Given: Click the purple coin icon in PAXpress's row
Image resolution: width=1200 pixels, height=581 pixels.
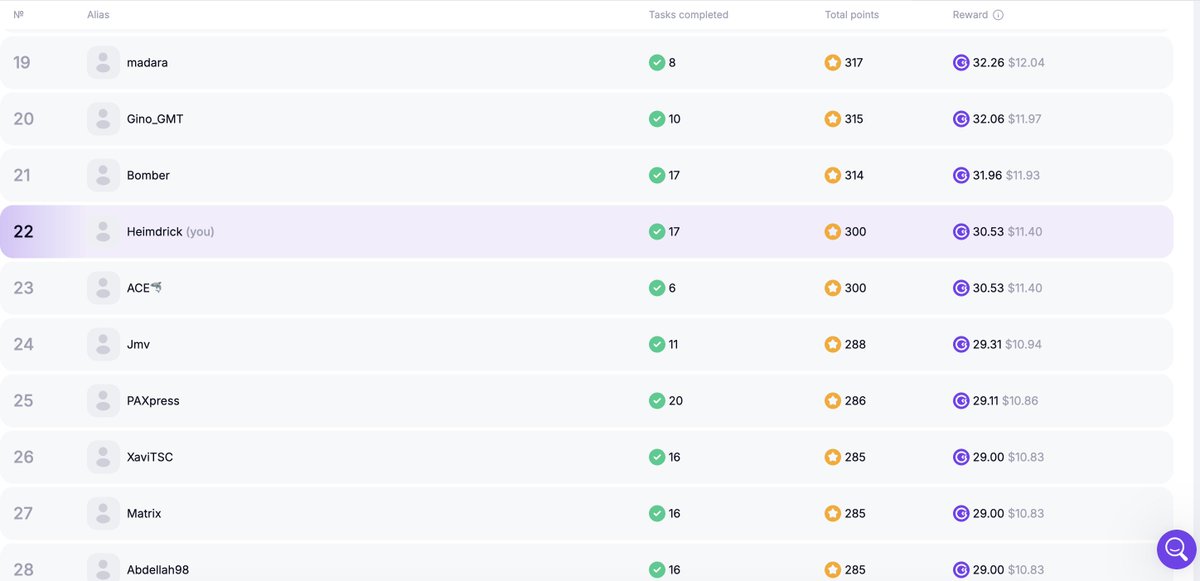Looking at the screenshot, I should tap(961, 401).
